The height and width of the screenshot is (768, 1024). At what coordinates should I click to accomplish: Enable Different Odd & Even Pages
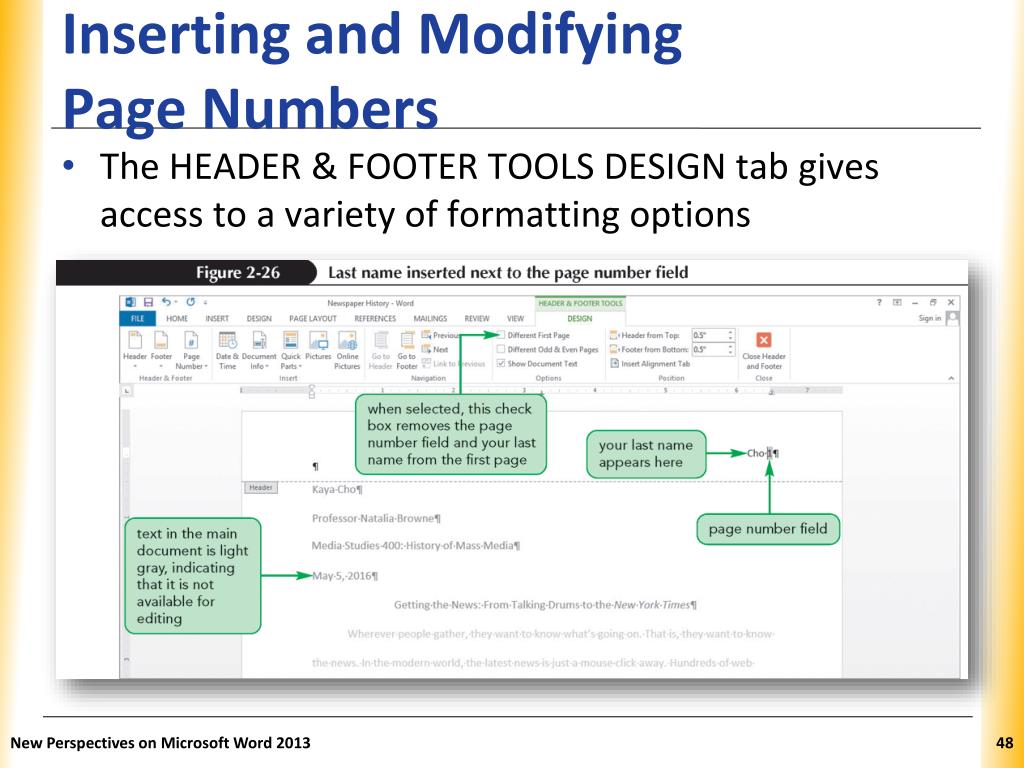[501, 349]
